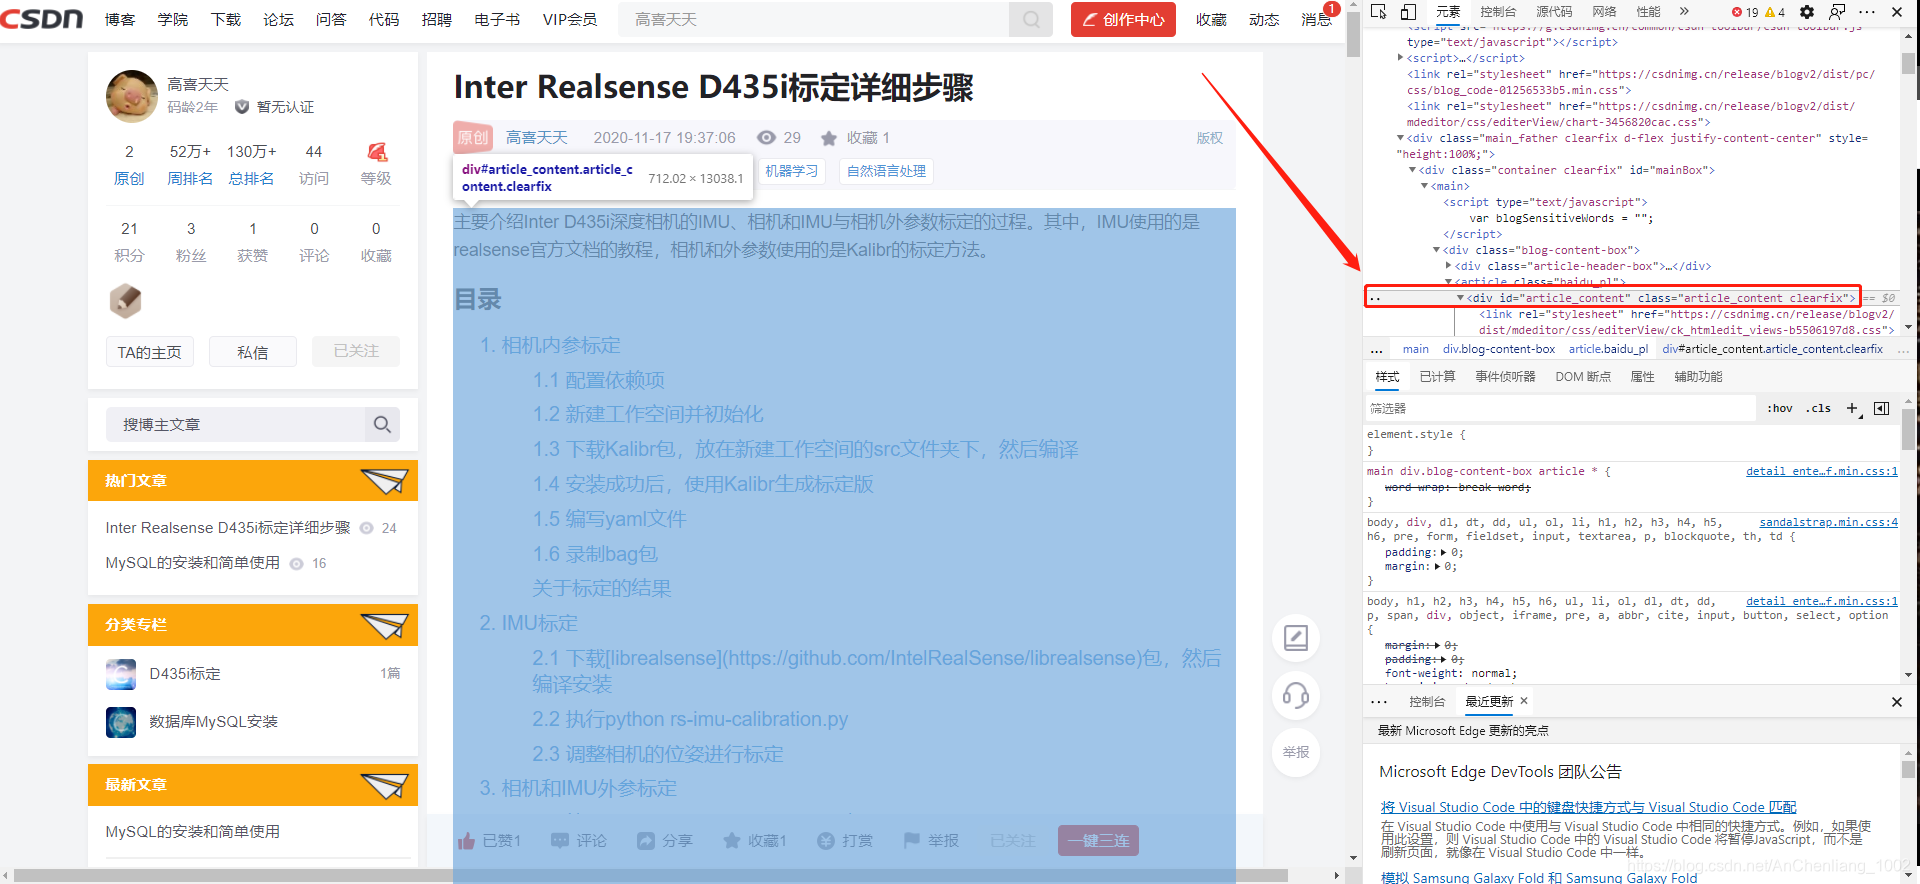Screen dimensions: 1920x884
Task: Toggle the .cls class editor
Action: [1819, 408]
